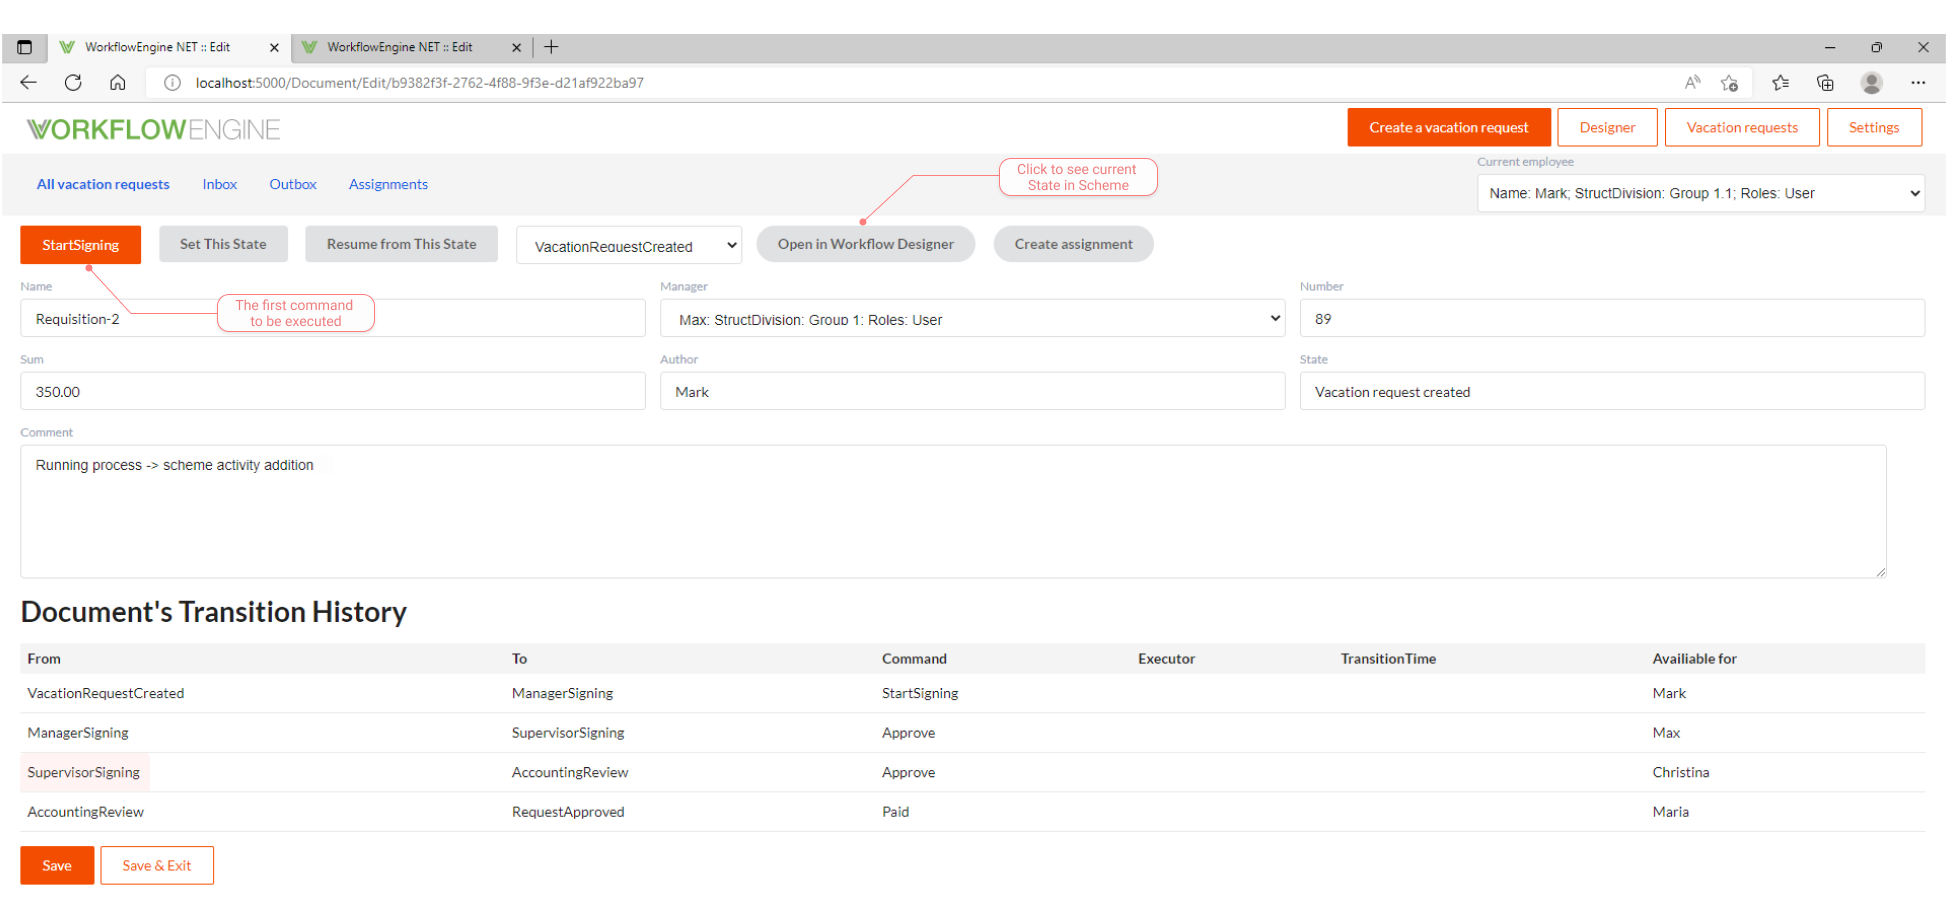Click Maria in Available for column
Image resolution: width=1948 pixels, height=910 pixels.
coord(1671,812)
